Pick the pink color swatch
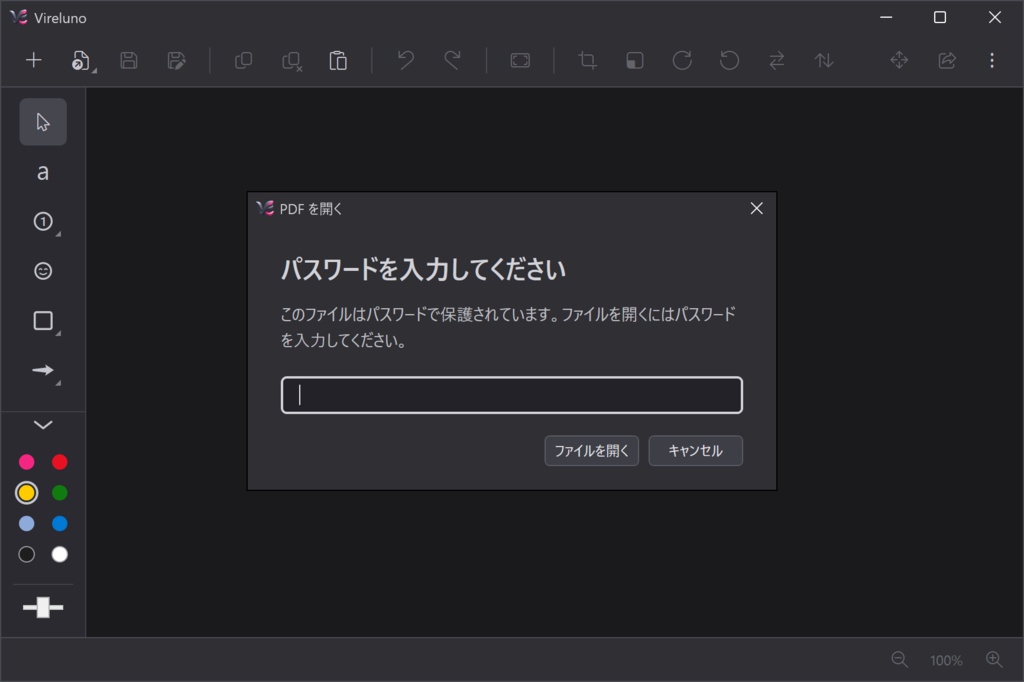 [27, 462]
